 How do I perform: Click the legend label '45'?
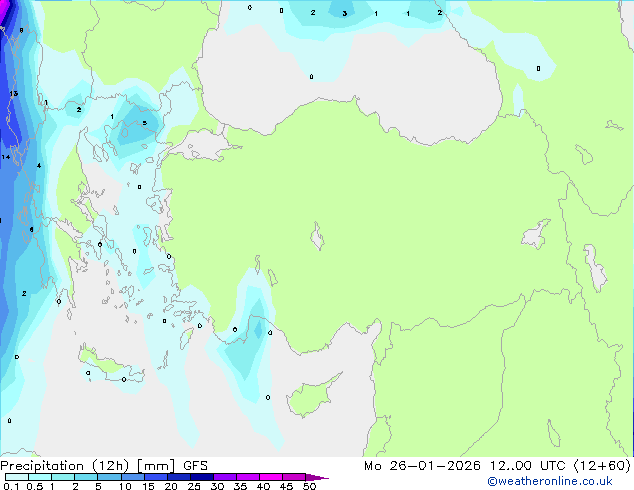click(286, 486)
